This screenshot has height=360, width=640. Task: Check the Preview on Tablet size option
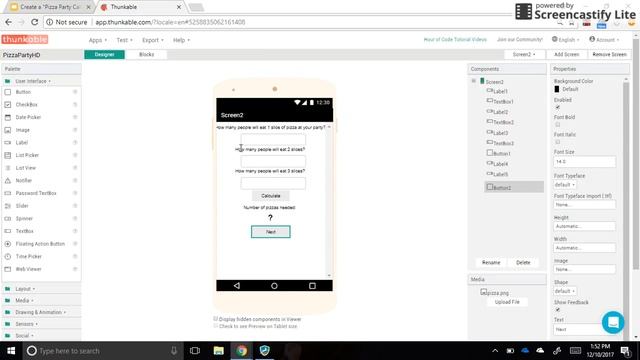coord(216,326)
